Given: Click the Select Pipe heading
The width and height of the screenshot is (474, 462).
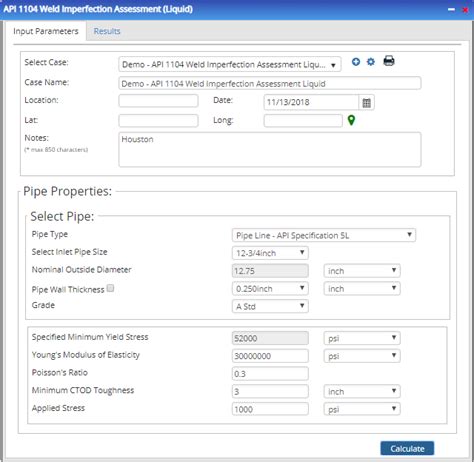Looking at the screenshot, I should 62,217.
